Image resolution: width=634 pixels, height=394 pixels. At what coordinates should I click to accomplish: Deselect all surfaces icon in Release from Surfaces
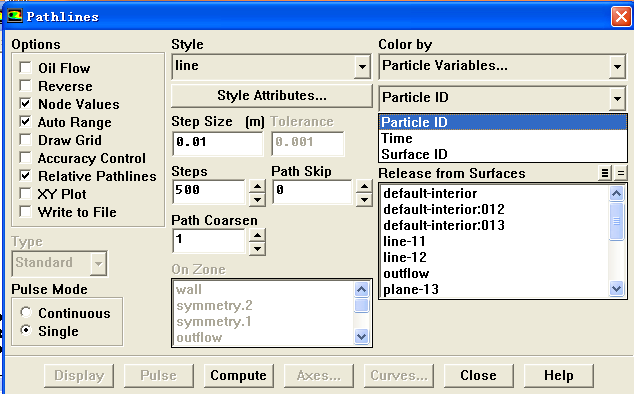[621, 173]
